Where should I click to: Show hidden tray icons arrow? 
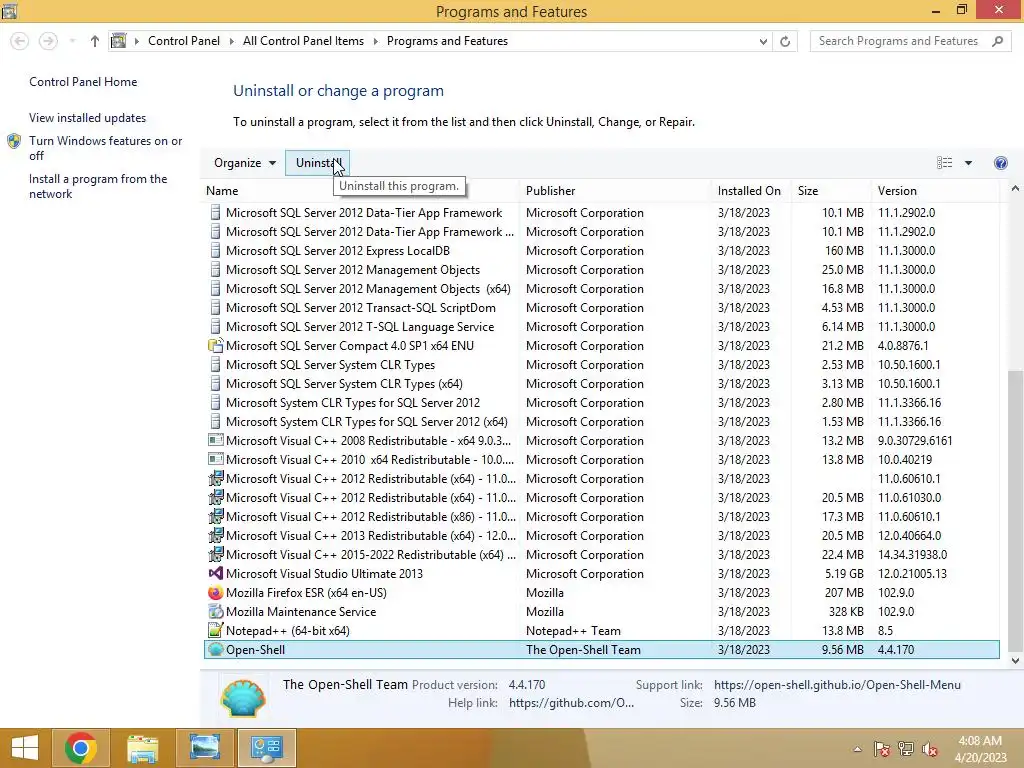click(857, 749)
